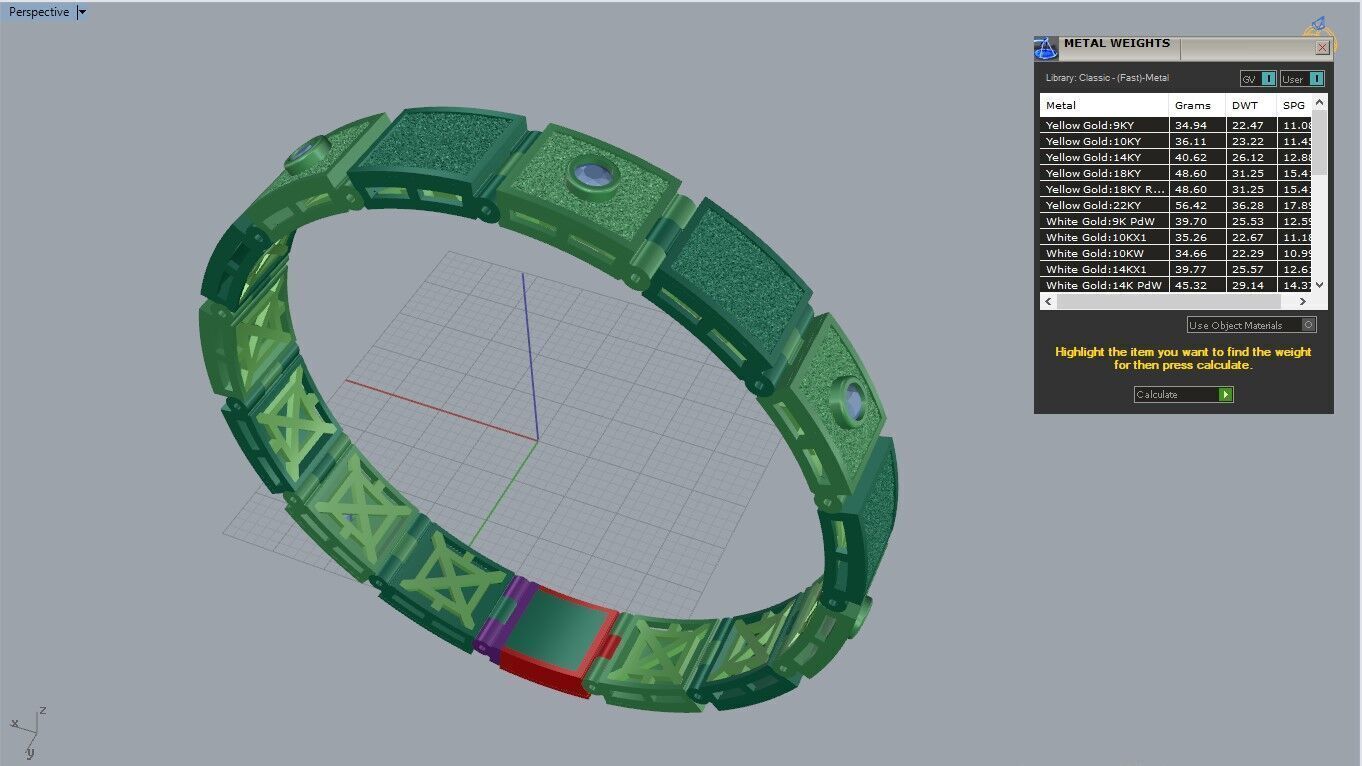Click the 22.29 DWT value

point(1247,253)
